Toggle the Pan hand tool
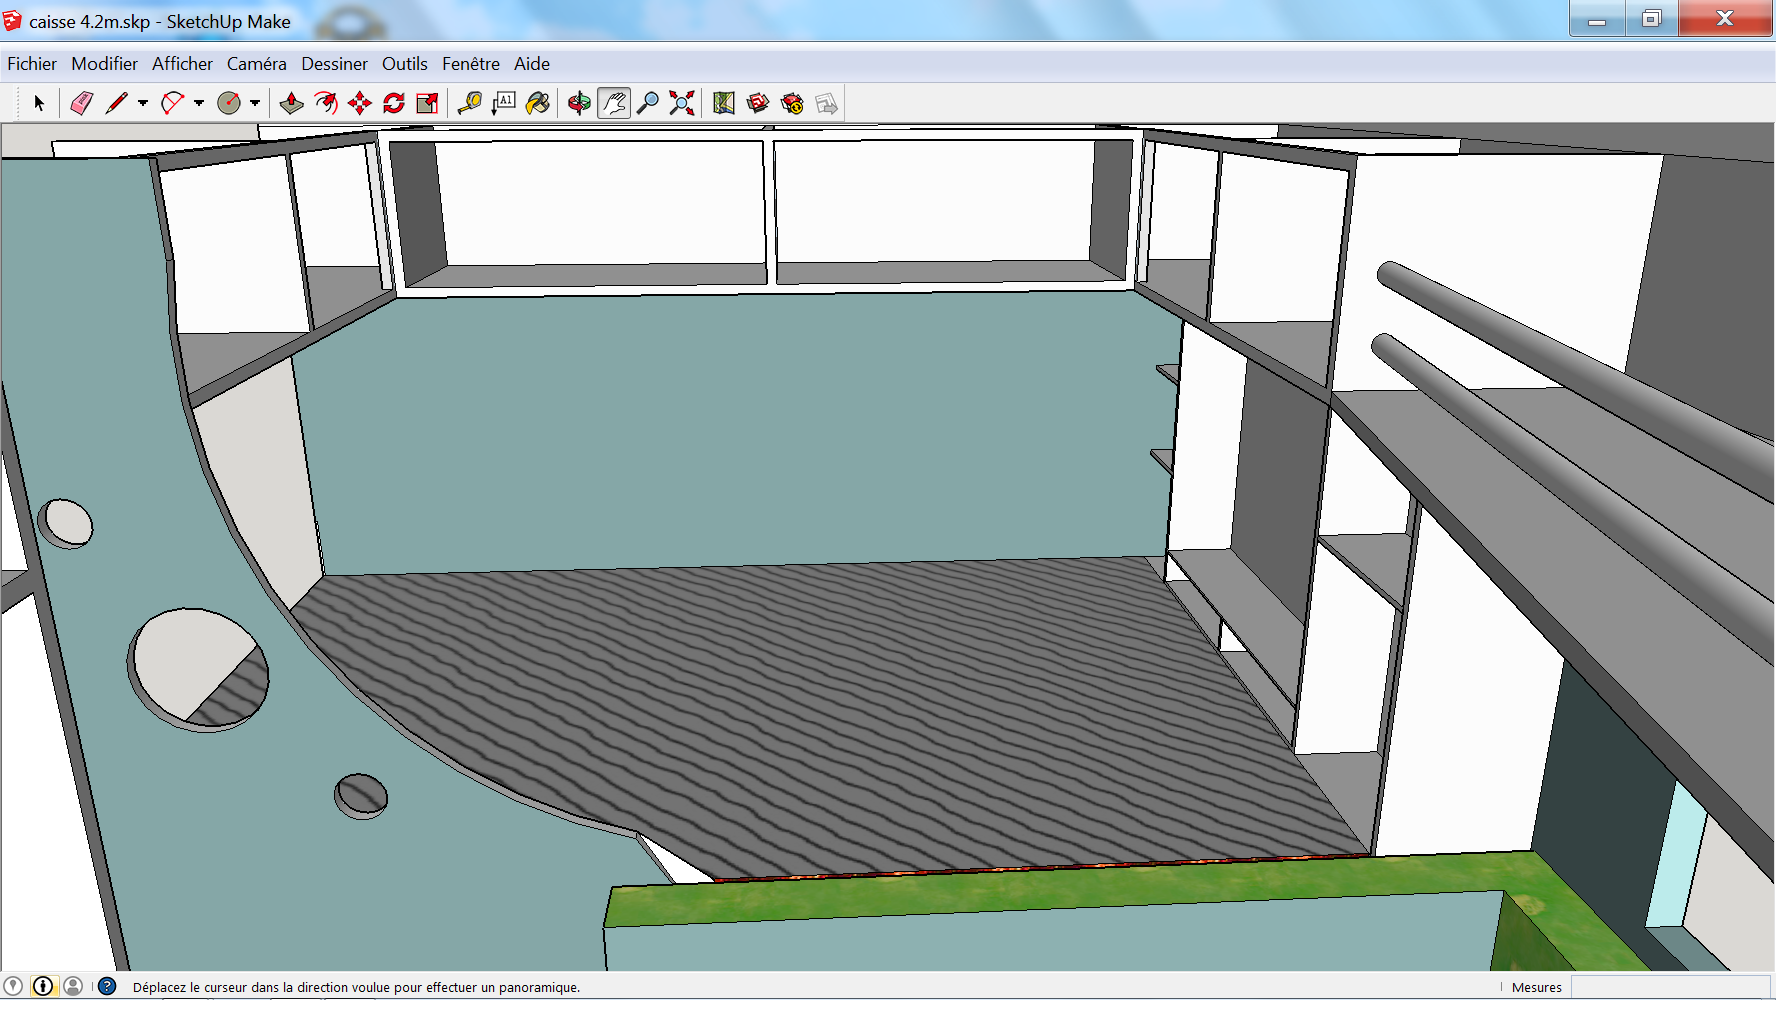This screenshot has width=1788, height=1036. pos(614,103)
